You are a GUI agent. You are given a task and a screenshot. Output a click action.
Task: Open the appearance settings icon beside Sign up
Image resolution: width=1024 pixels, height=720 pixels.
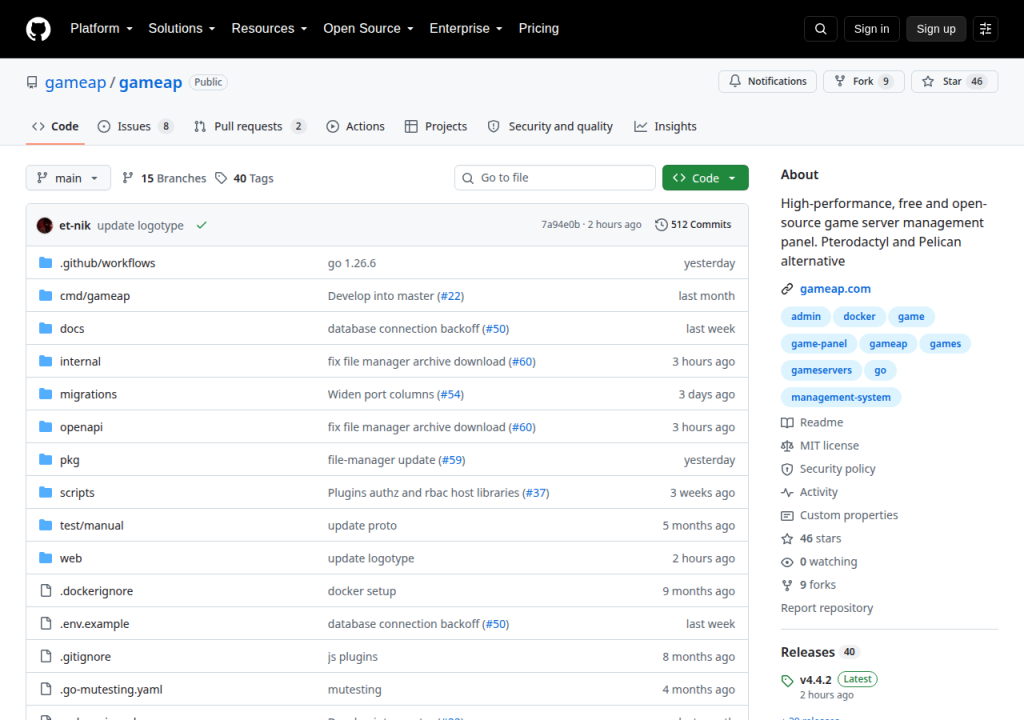click(985, 29)
